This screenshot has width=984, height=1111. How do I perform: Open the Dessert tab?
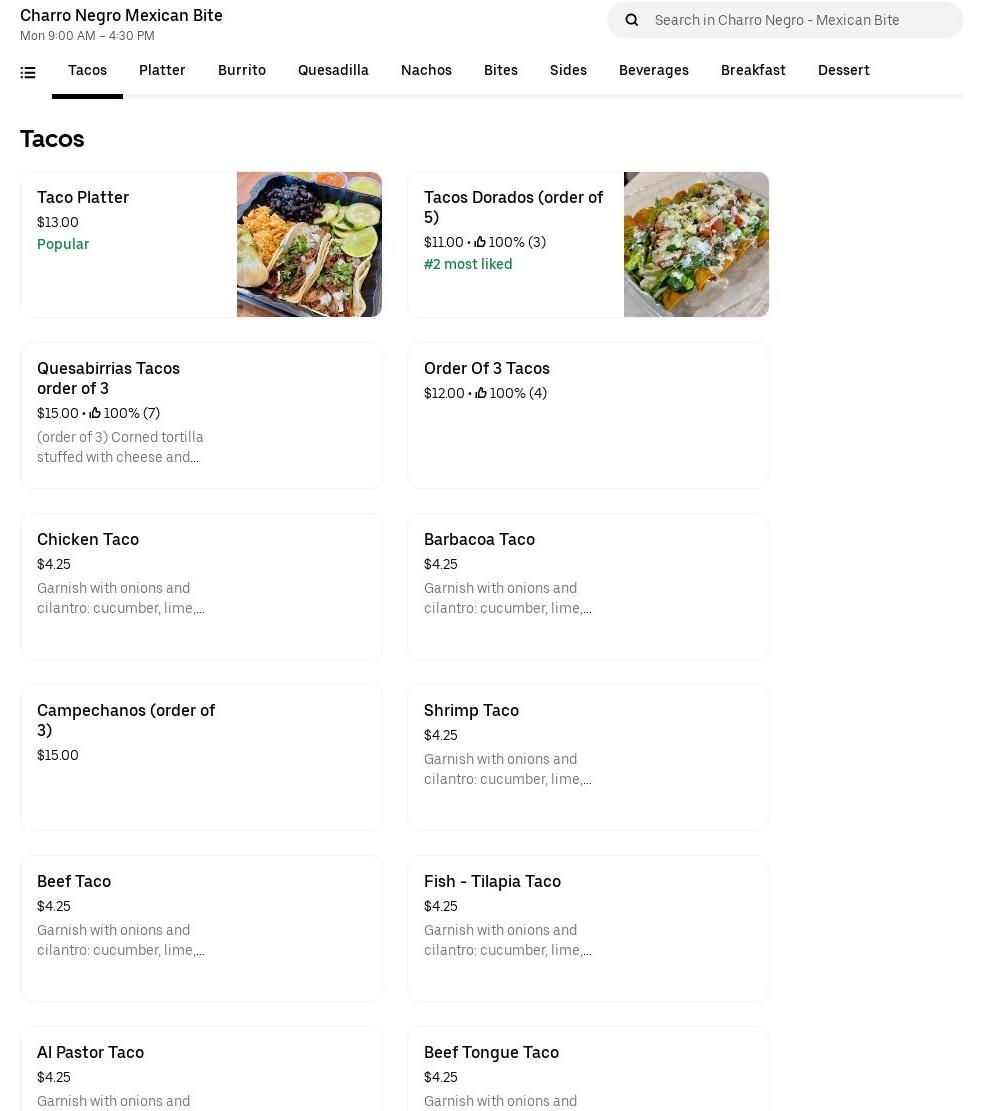pyautogui.click(x=843, y=70)
